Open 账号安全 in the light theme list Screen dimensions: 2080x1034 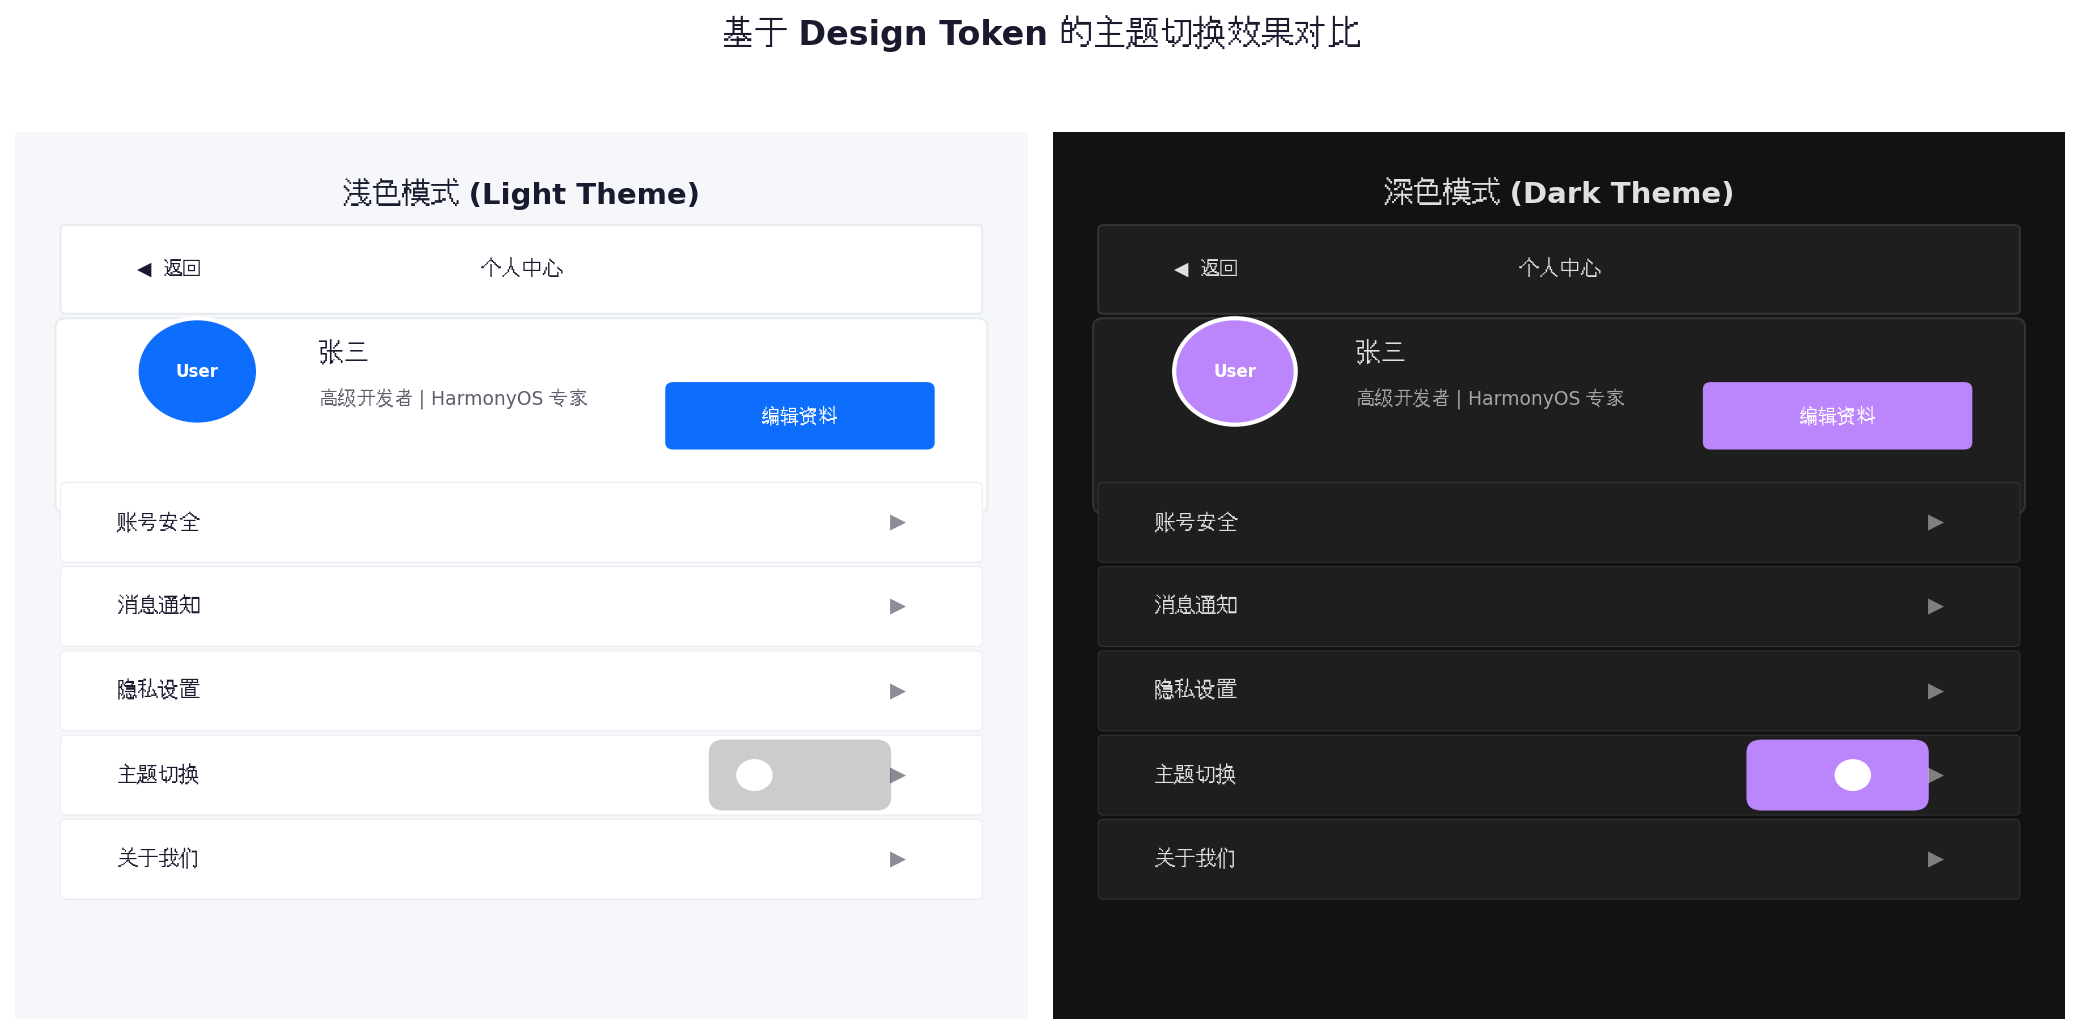pos(521,522)
